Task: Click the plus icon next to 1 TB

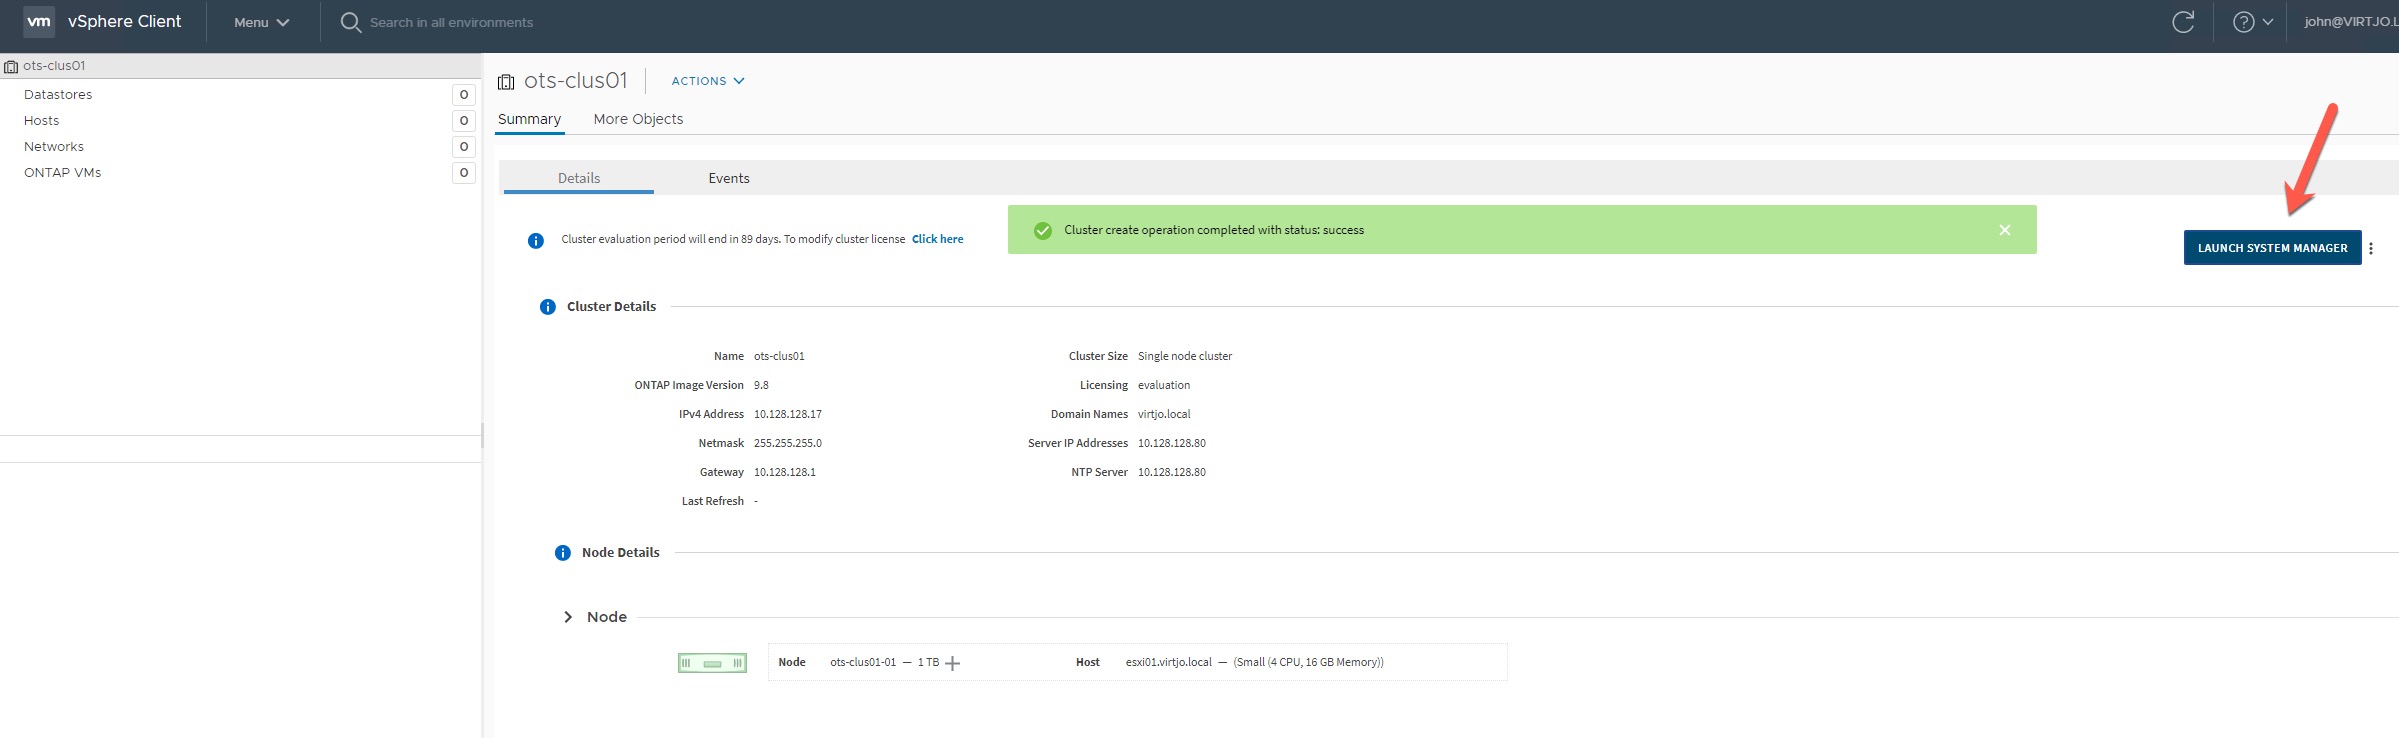Action: (953, 663)
